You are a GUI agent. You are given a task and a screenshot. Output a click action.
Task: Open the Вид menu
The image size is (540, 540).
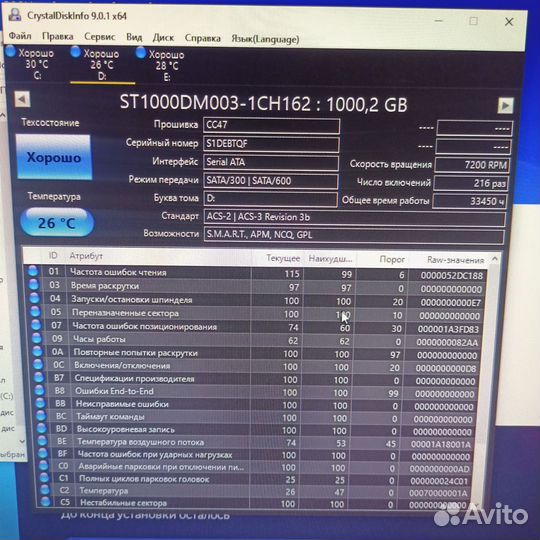(x=134, y=37)
